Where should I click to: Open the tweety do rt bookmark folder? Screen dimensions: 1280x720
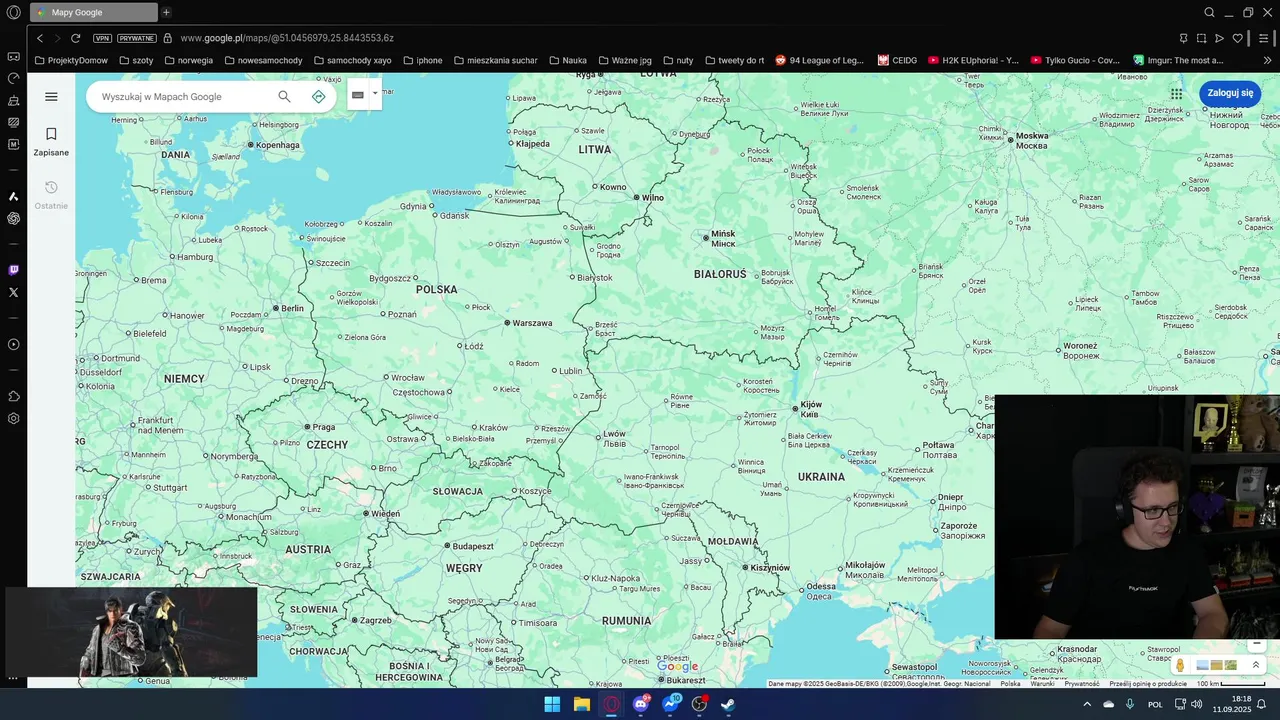click(x=734, y=60)
